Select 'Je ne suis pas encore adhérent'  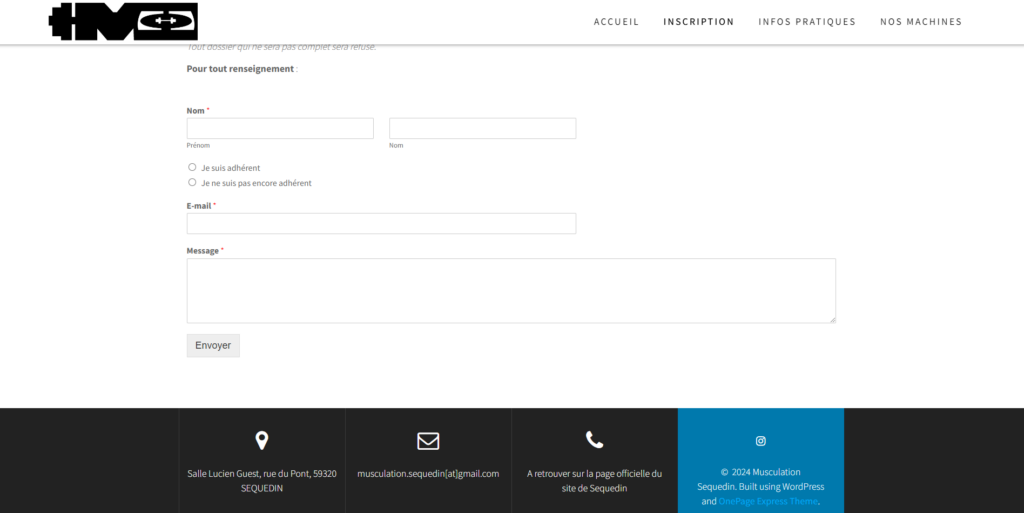click(x=192, y=182)
